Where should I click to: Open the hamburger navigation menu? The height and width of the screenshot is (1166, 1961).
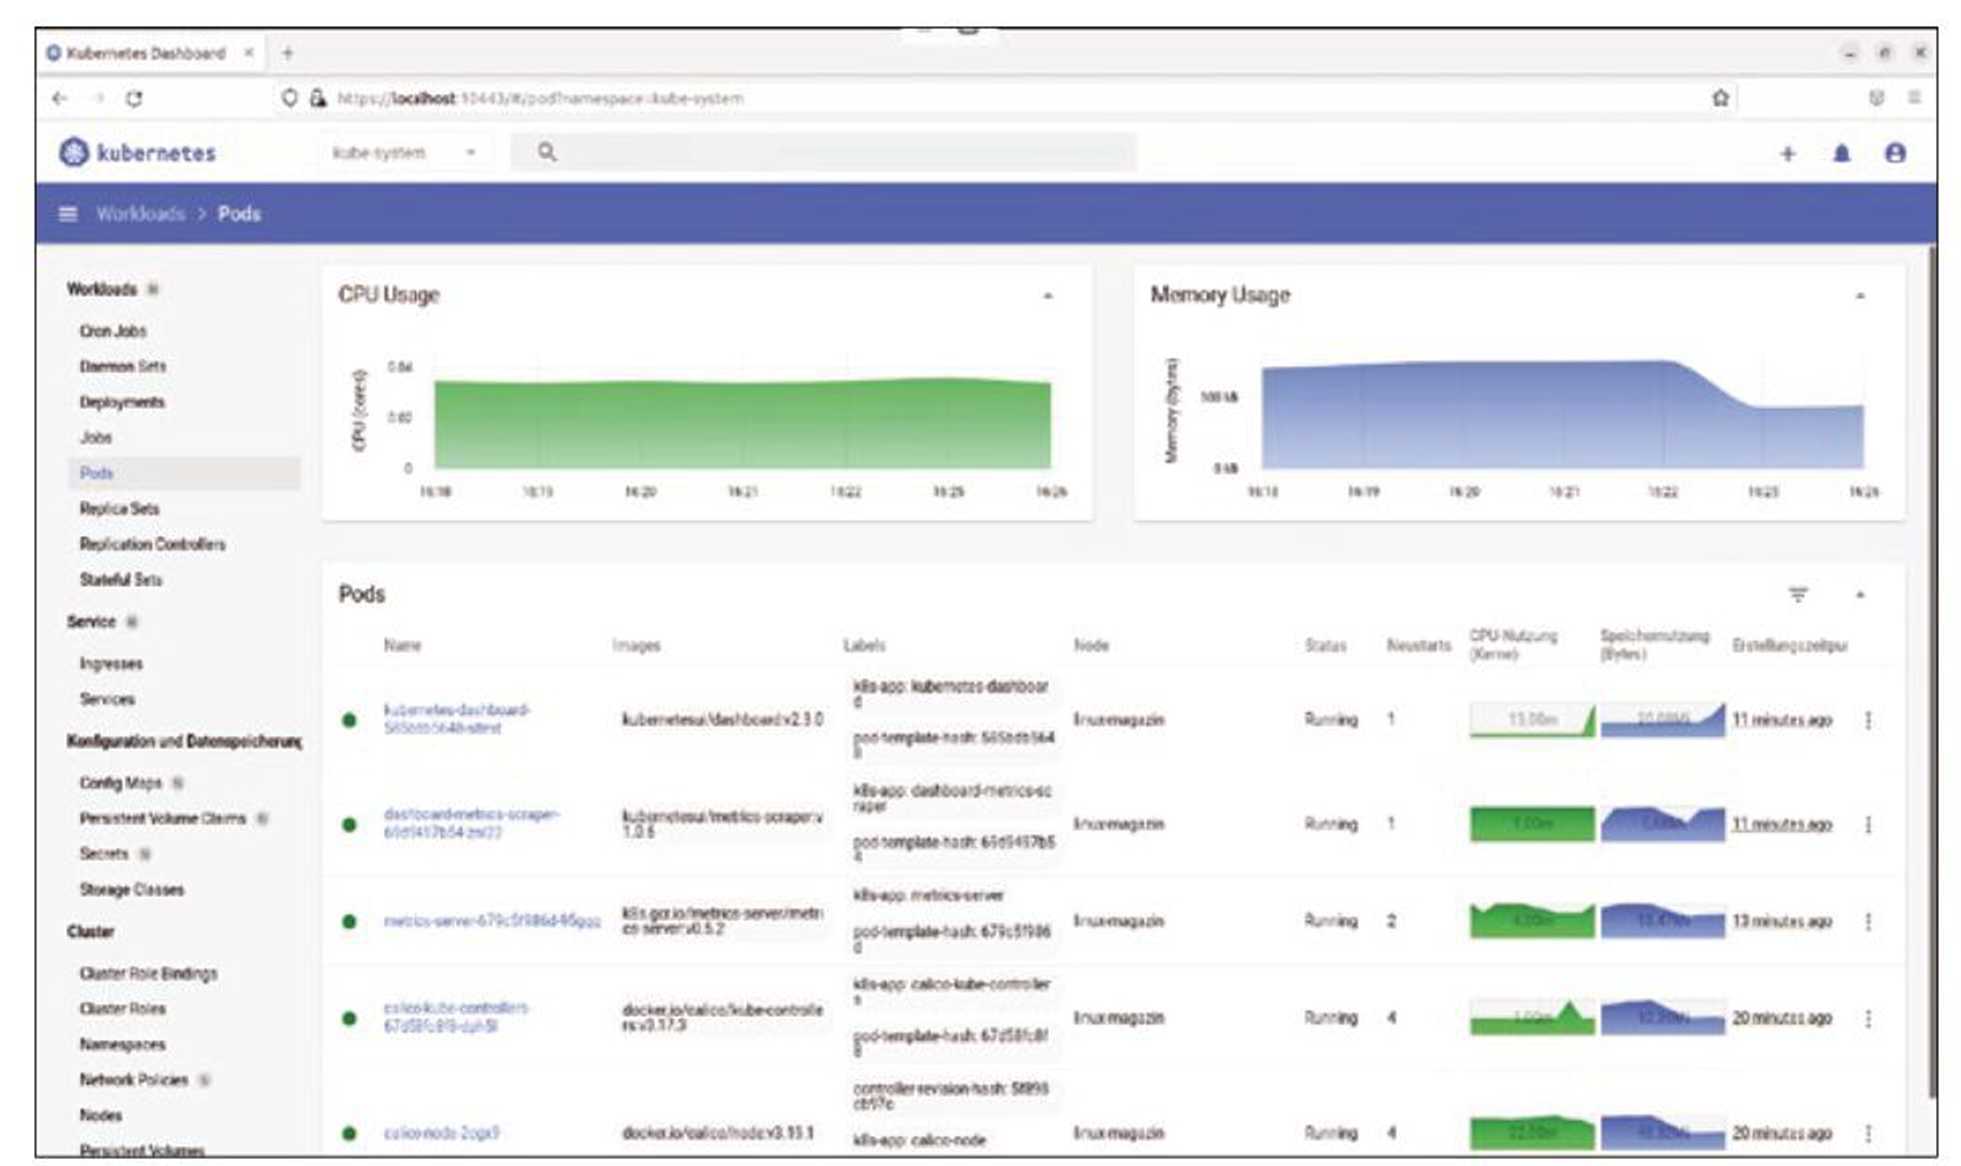[x=68, y=214]
